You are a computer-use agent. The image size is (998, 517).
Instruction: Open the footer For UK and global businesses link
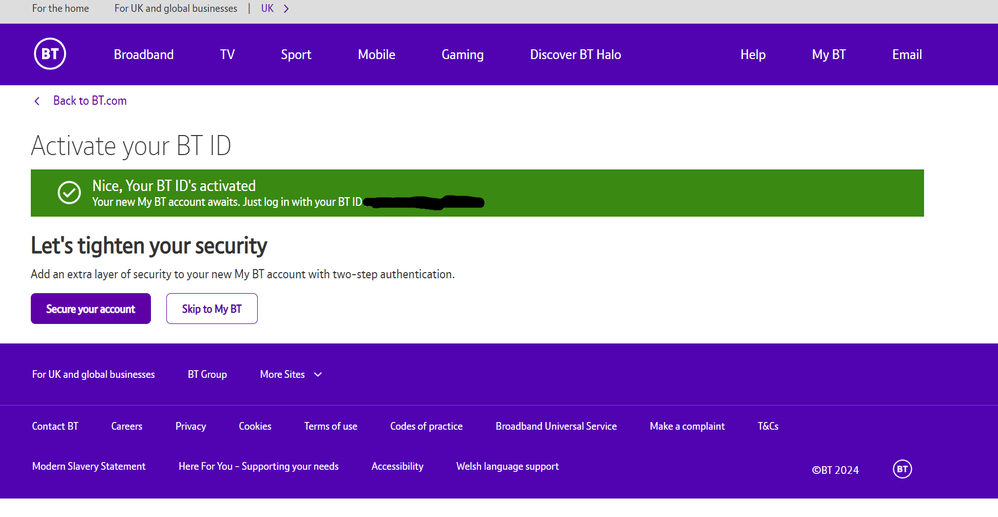94,374
